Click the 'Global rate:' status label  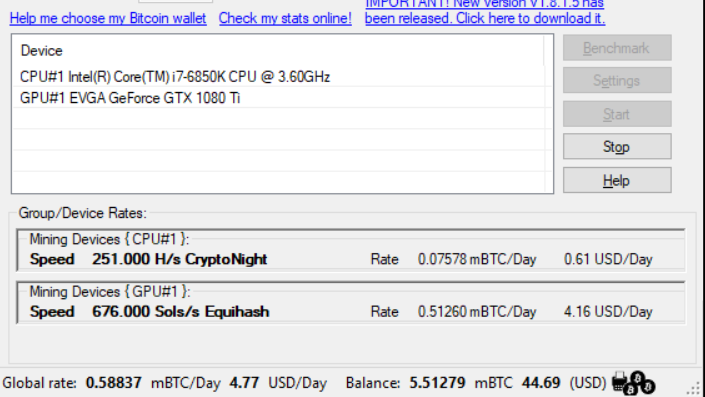(x=40, y=383)
